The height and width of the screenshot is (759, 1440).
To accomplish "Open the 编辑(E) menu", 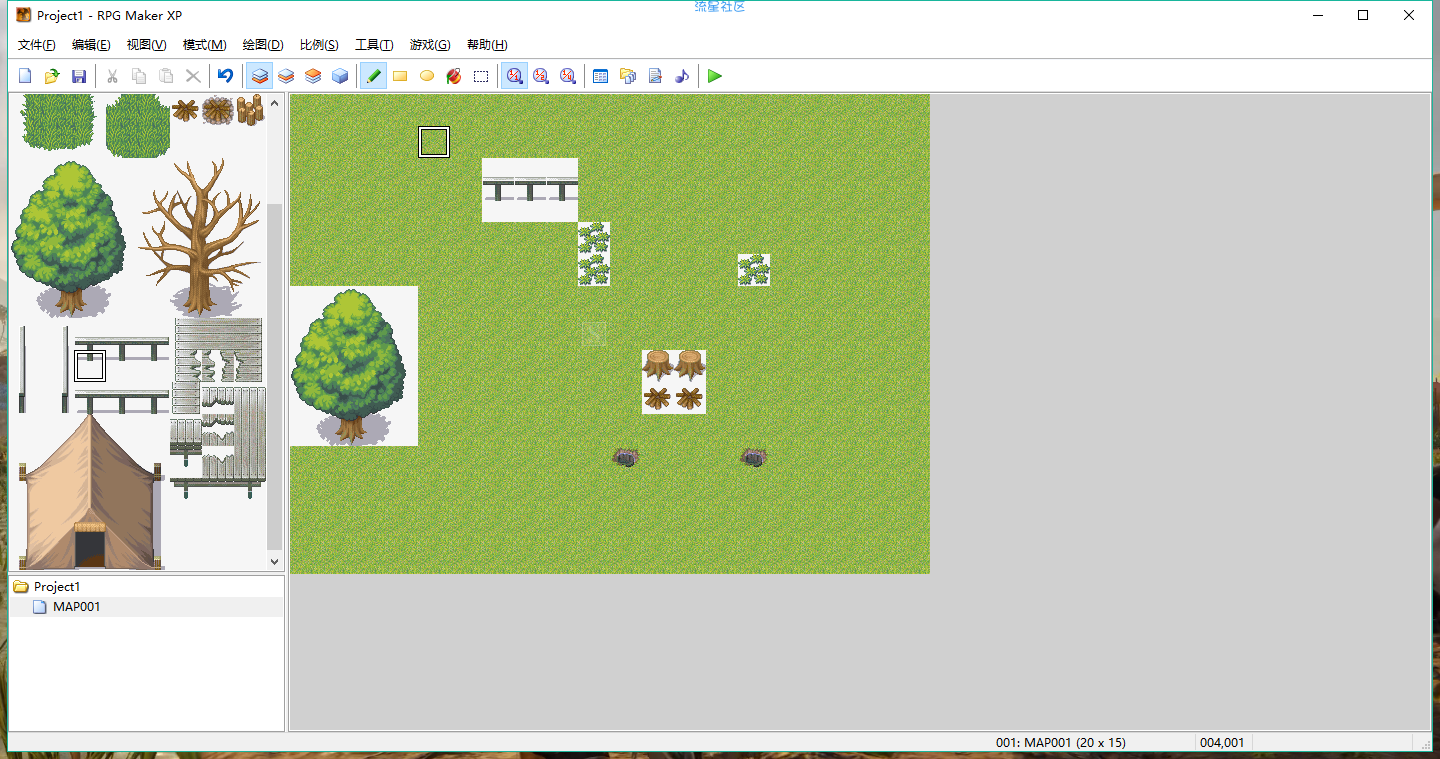I will [91, 45].
